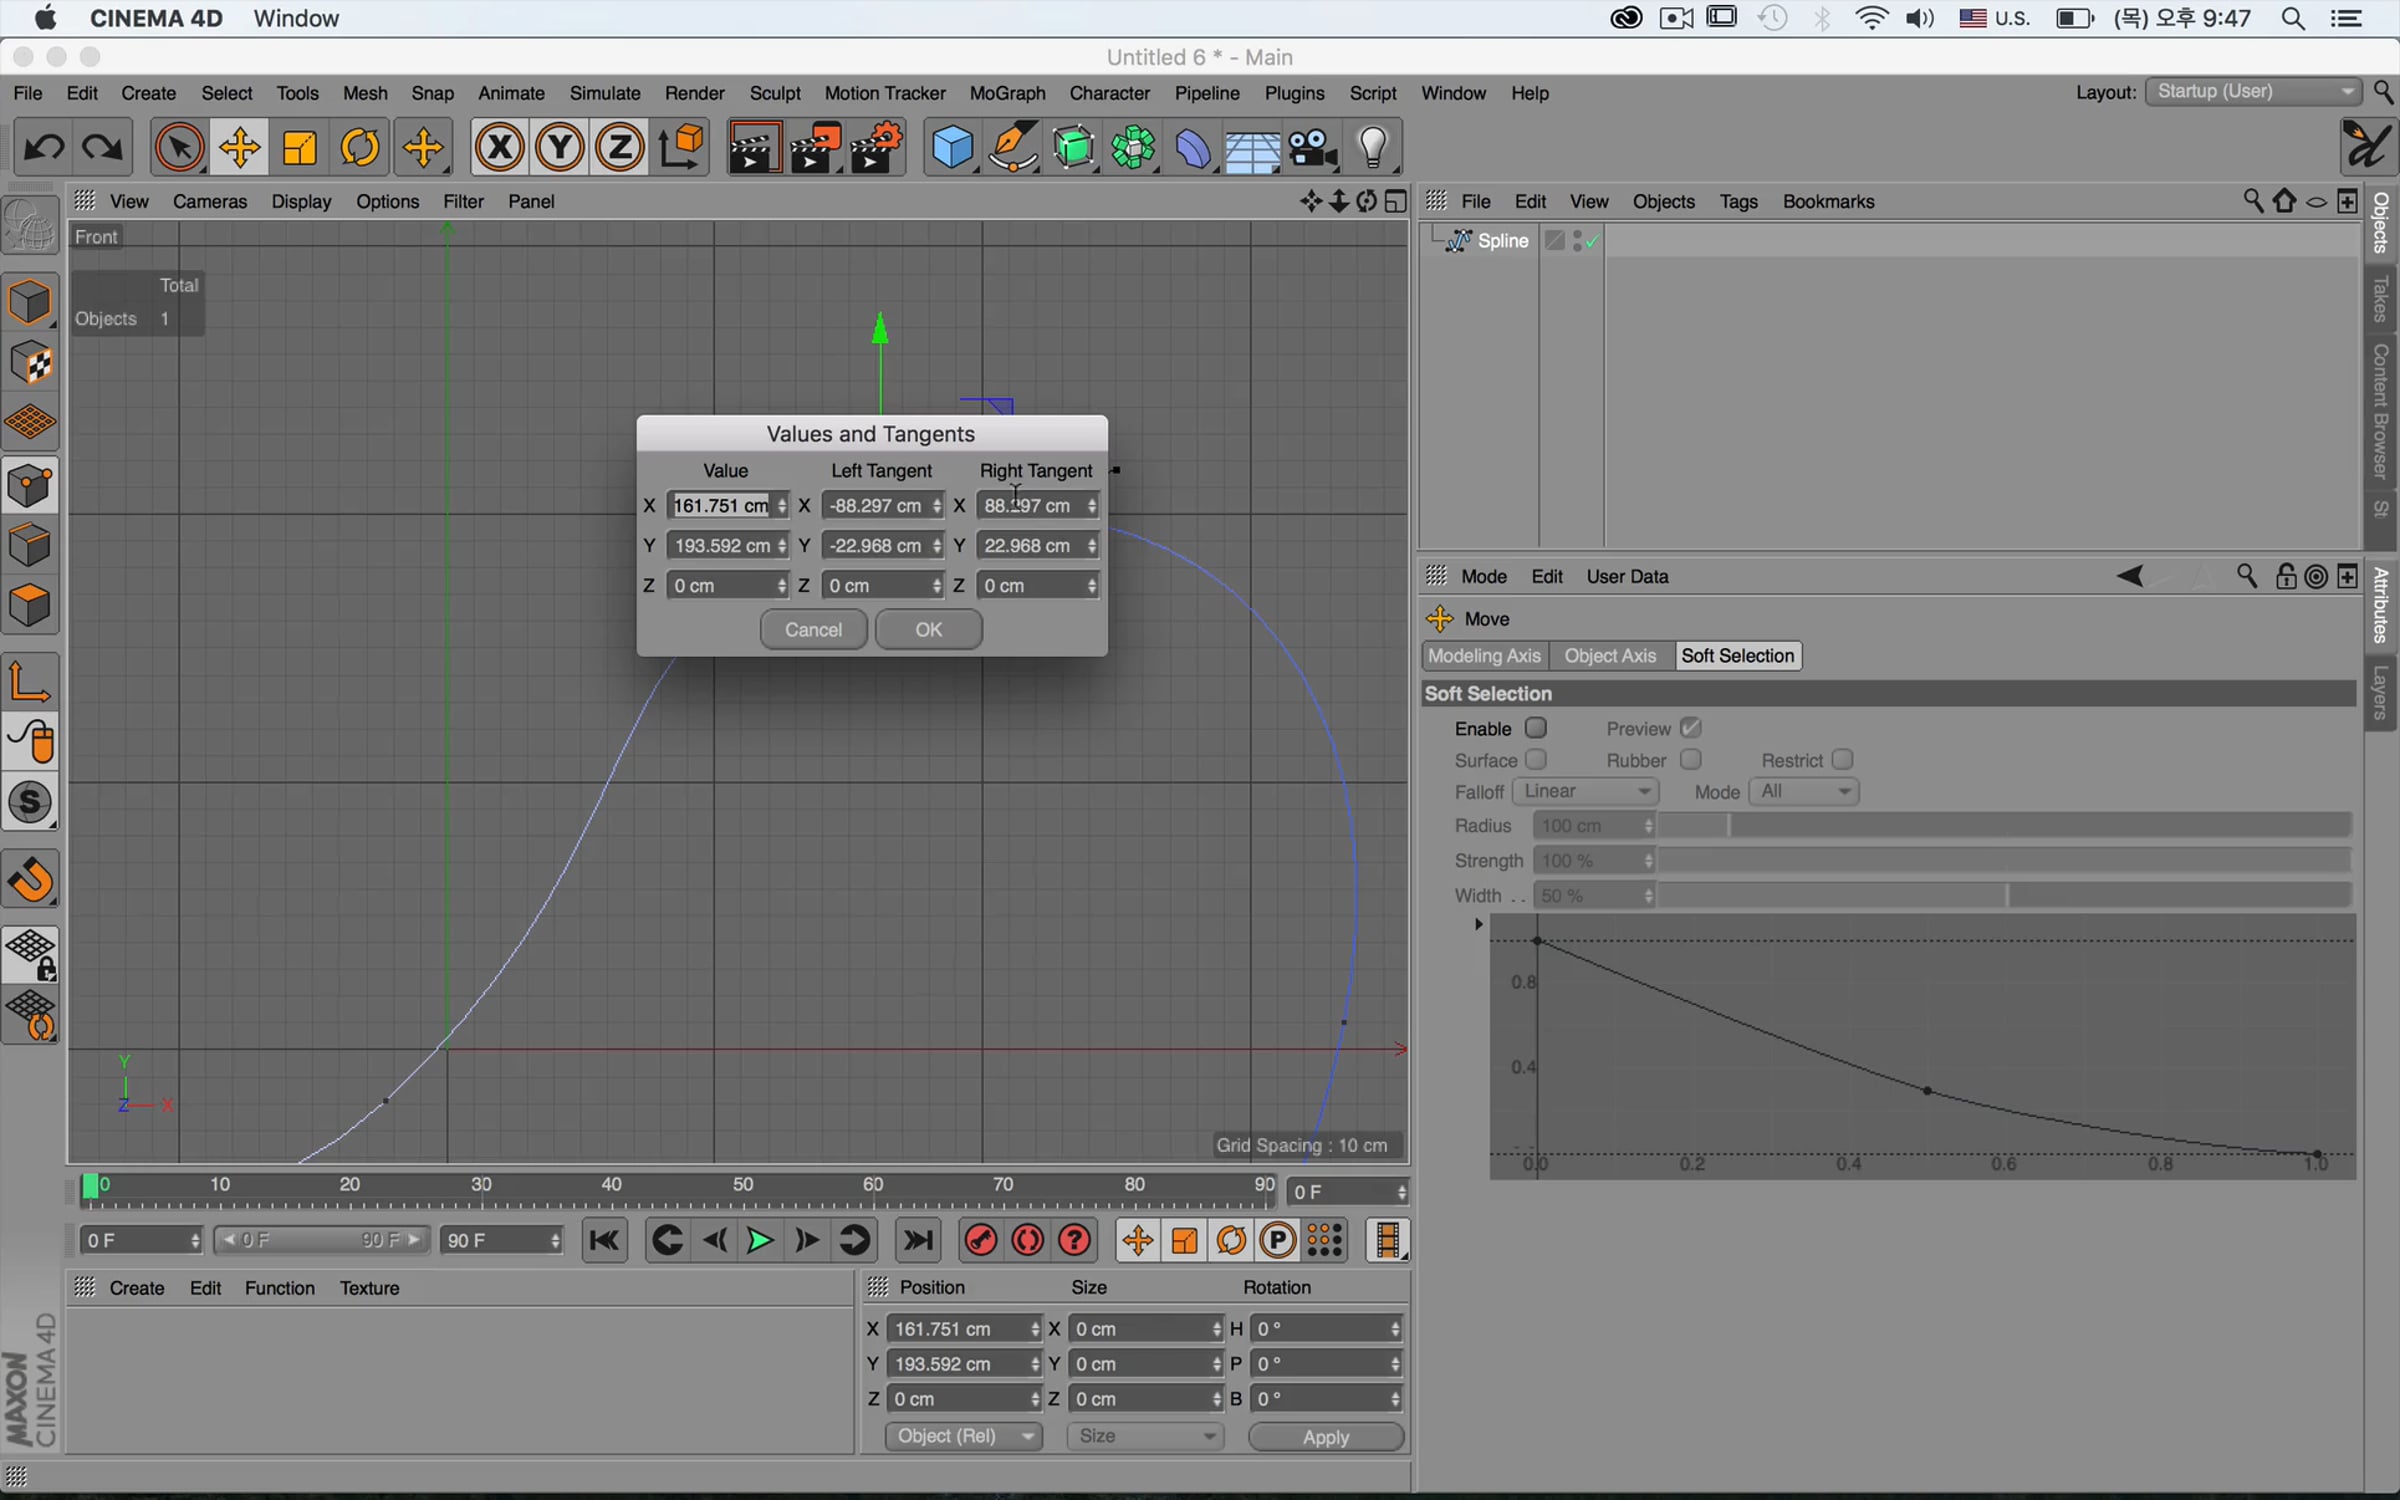Toggle the Rubber checkbox

click(x=1690, y=760)
